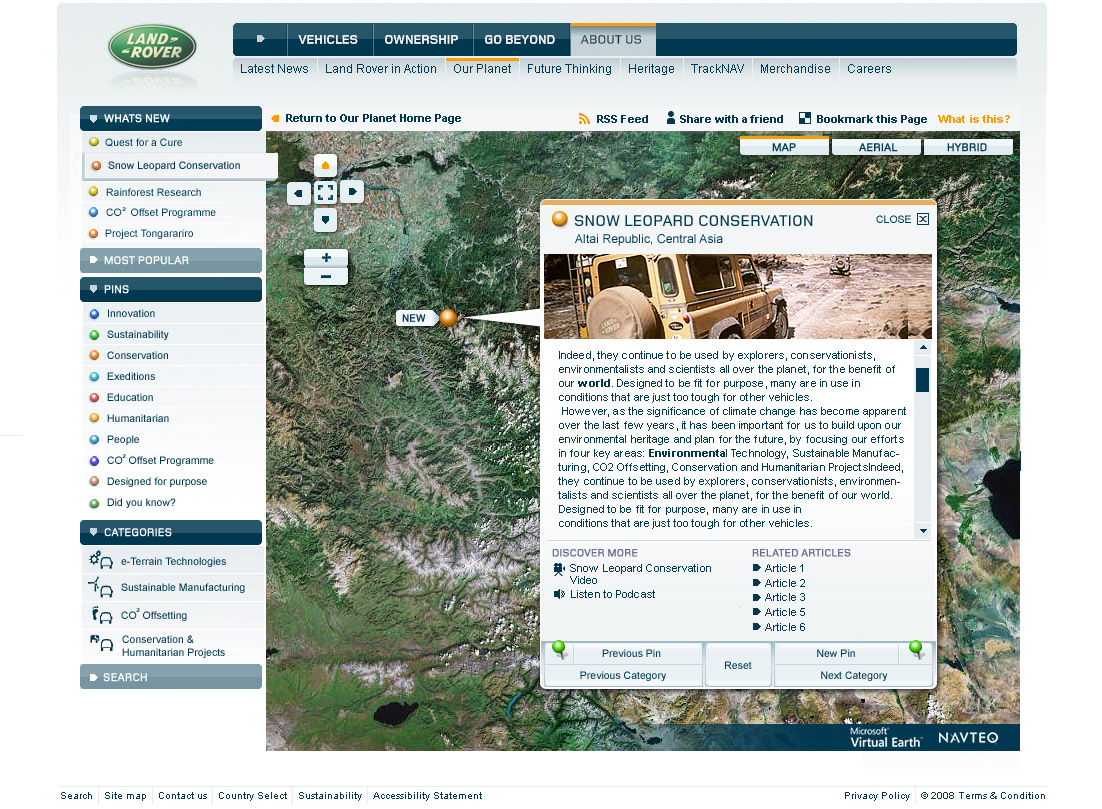Viewport: 1102px width, 809px height.
Task: Toggle the Designed for purpose pin
Action: [x=171, y=481]
